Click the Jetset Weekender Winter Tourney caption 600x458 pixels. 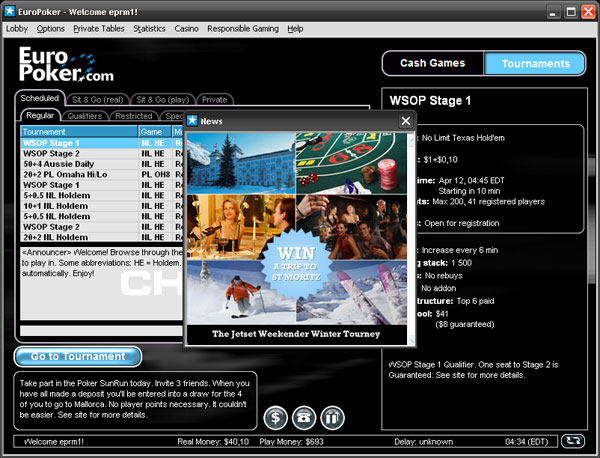(296, 334)
